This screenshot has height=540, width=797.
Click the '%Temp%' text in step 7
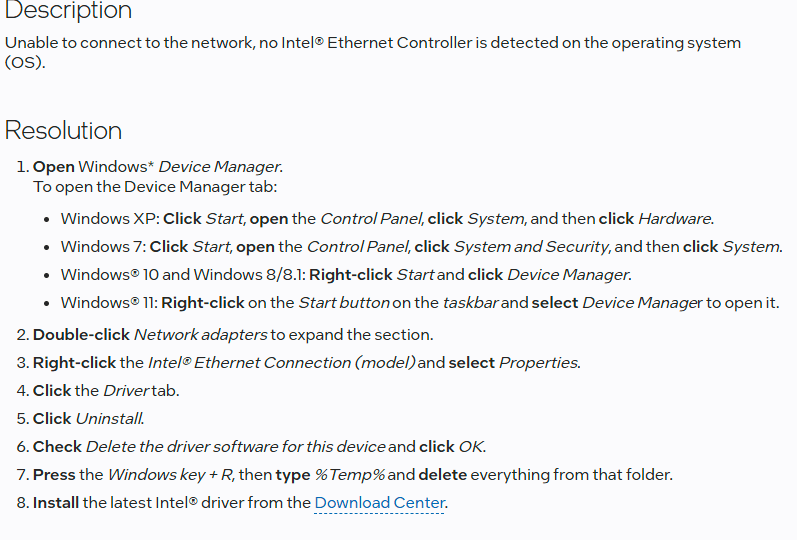[350, 474]
